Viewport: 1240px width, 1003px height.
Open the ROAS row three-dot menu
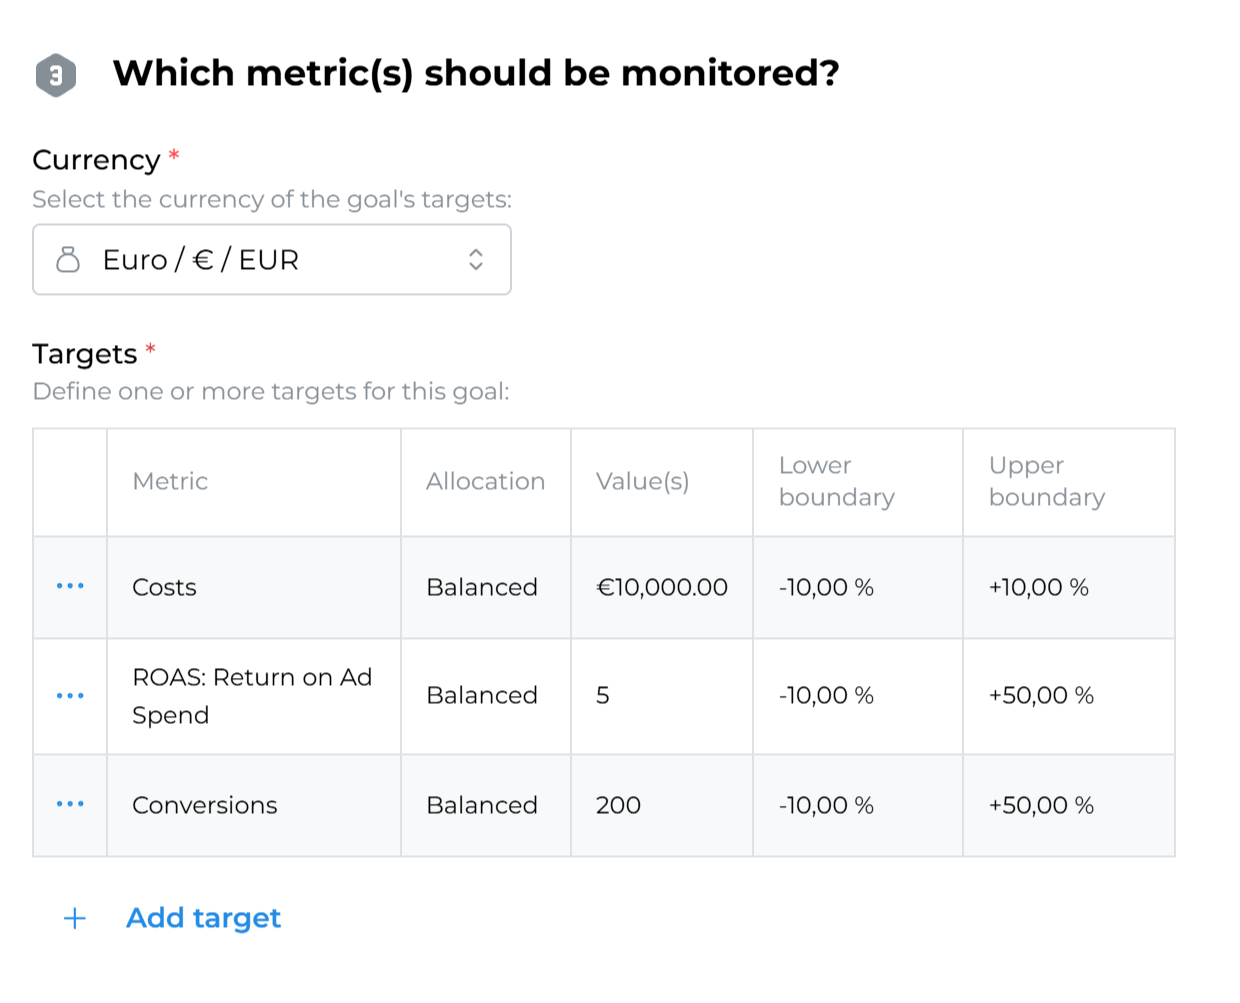[x=70, y=696]
